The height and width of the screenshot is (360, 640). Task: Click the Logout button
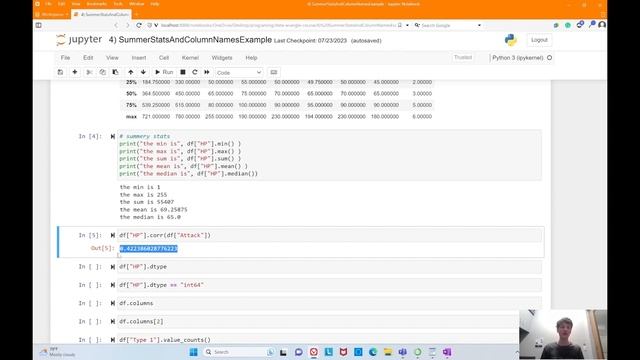tap(539, 40)
